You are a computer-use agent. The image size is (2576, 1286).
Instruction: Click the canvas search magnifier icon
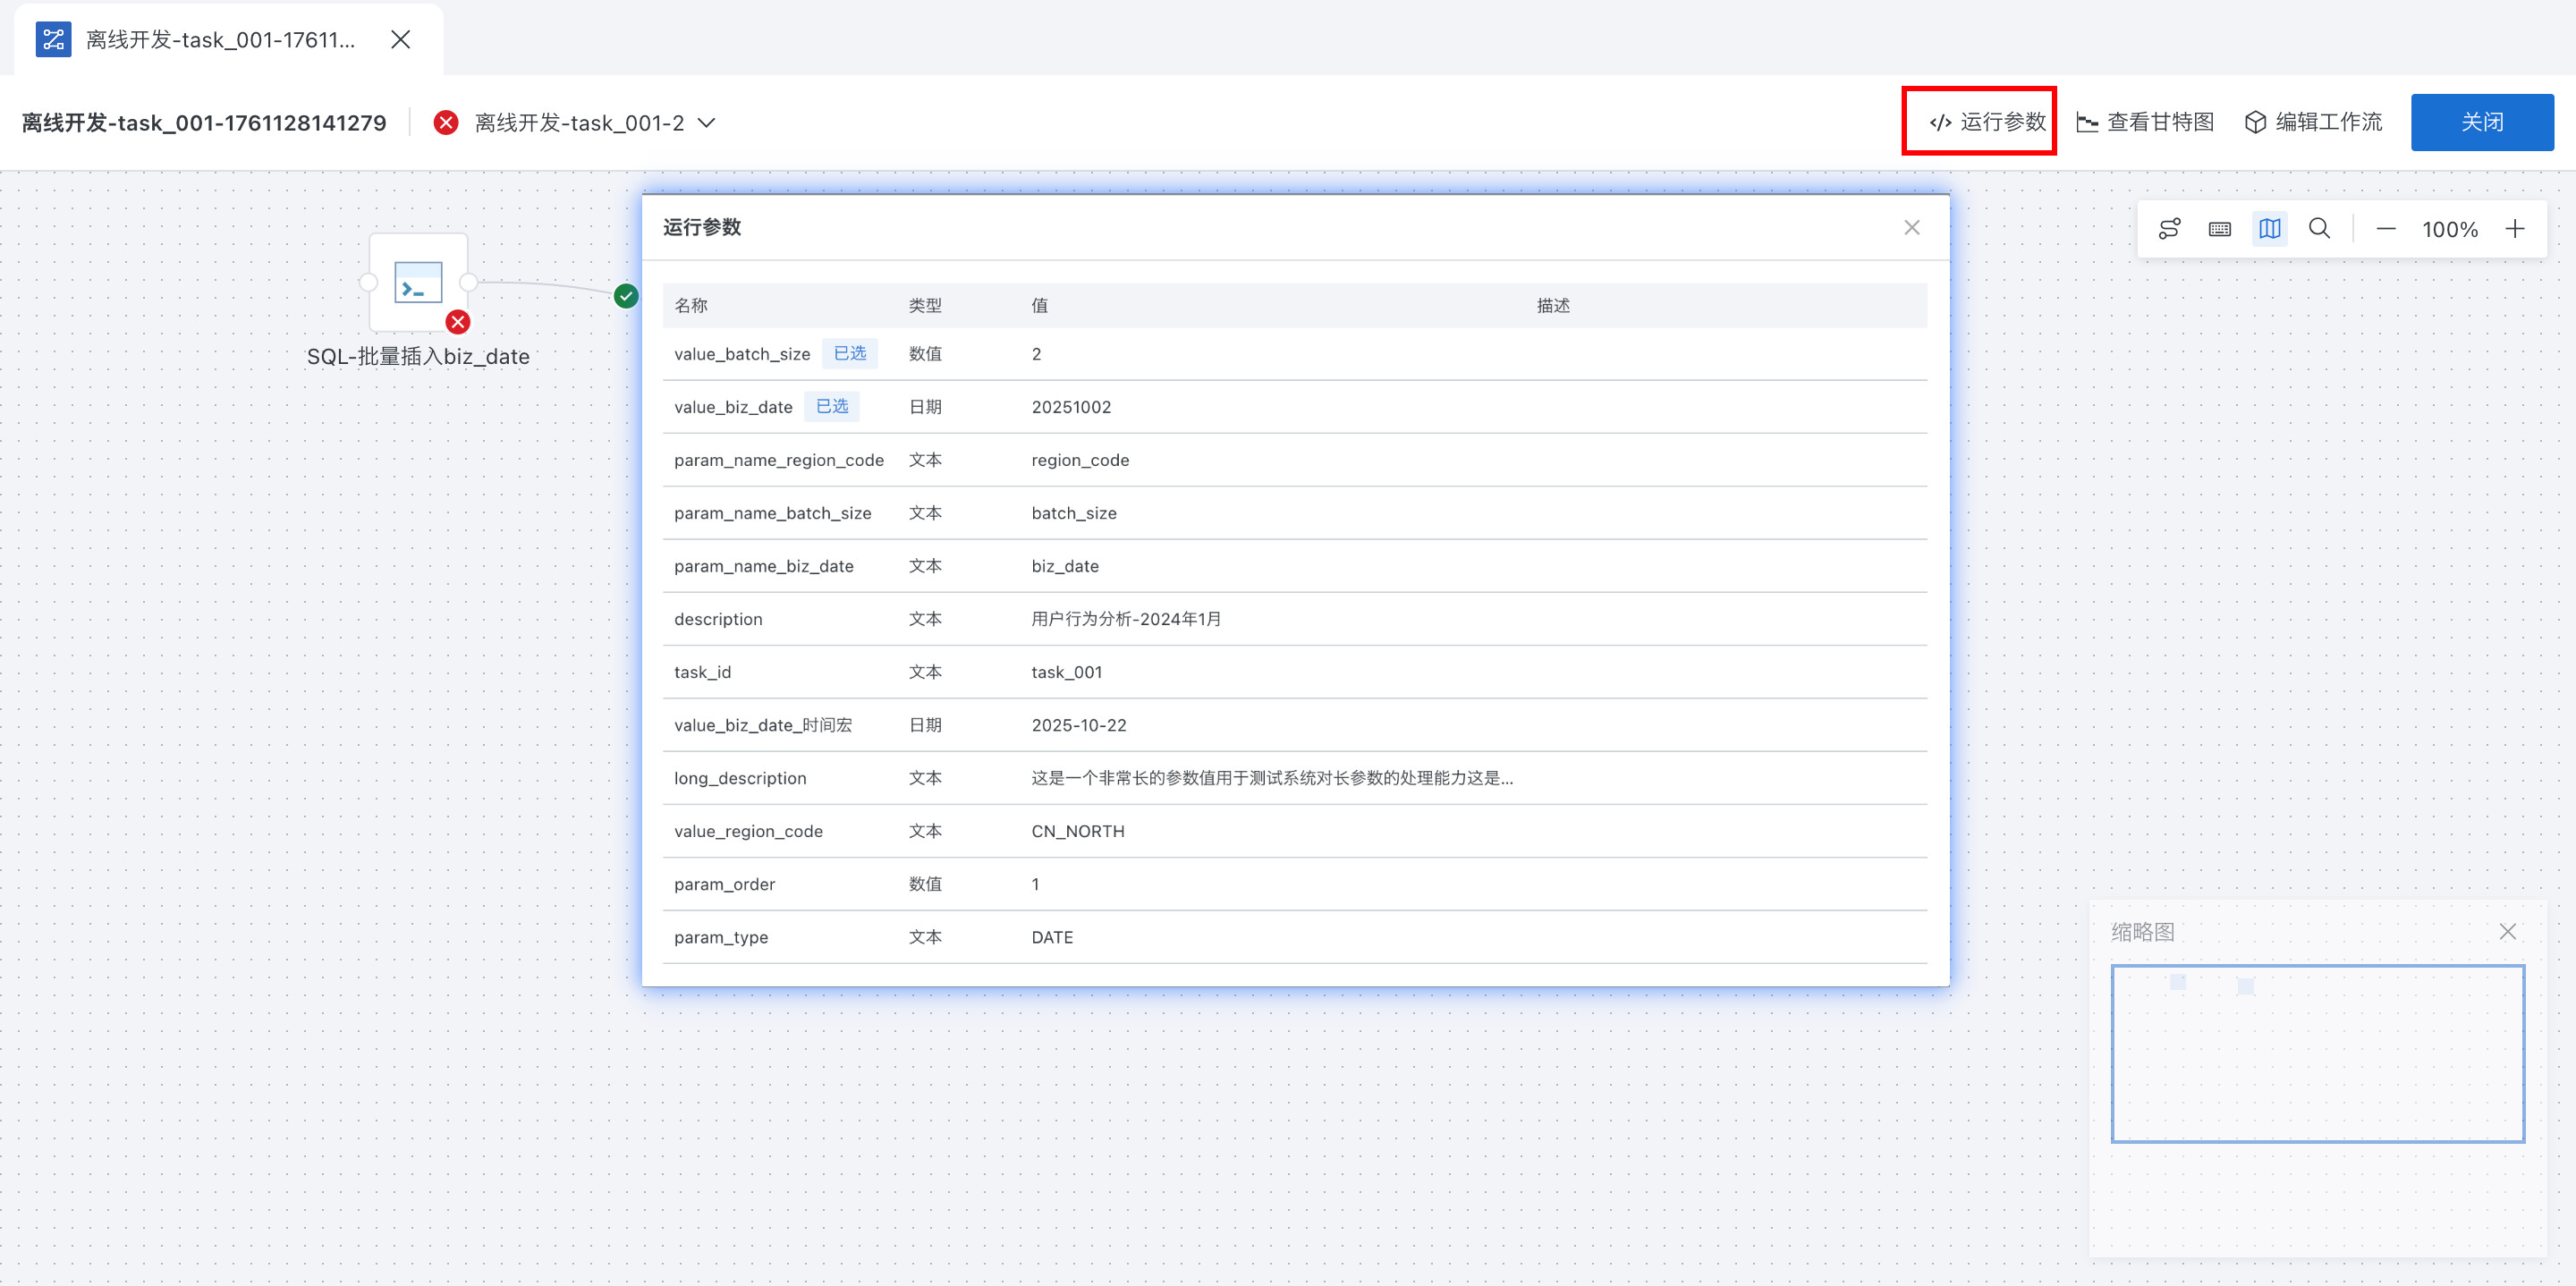2319,229
